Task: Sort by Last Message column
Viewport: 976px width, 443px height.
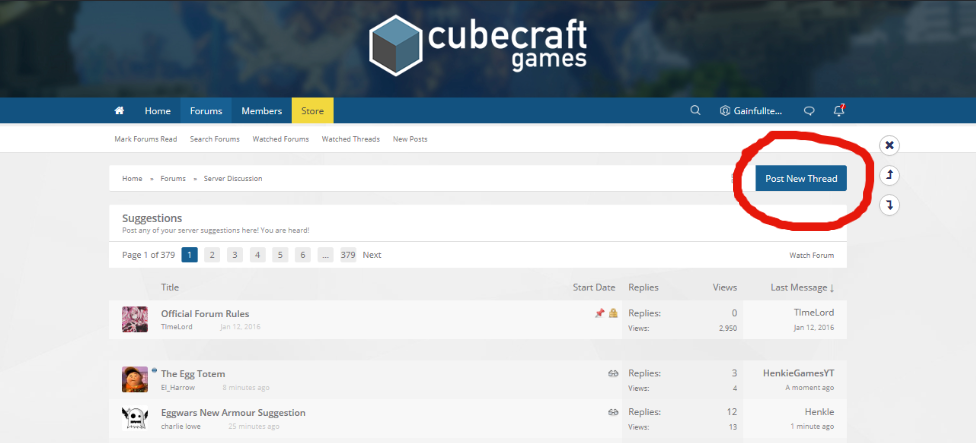Action: [802, 287]
